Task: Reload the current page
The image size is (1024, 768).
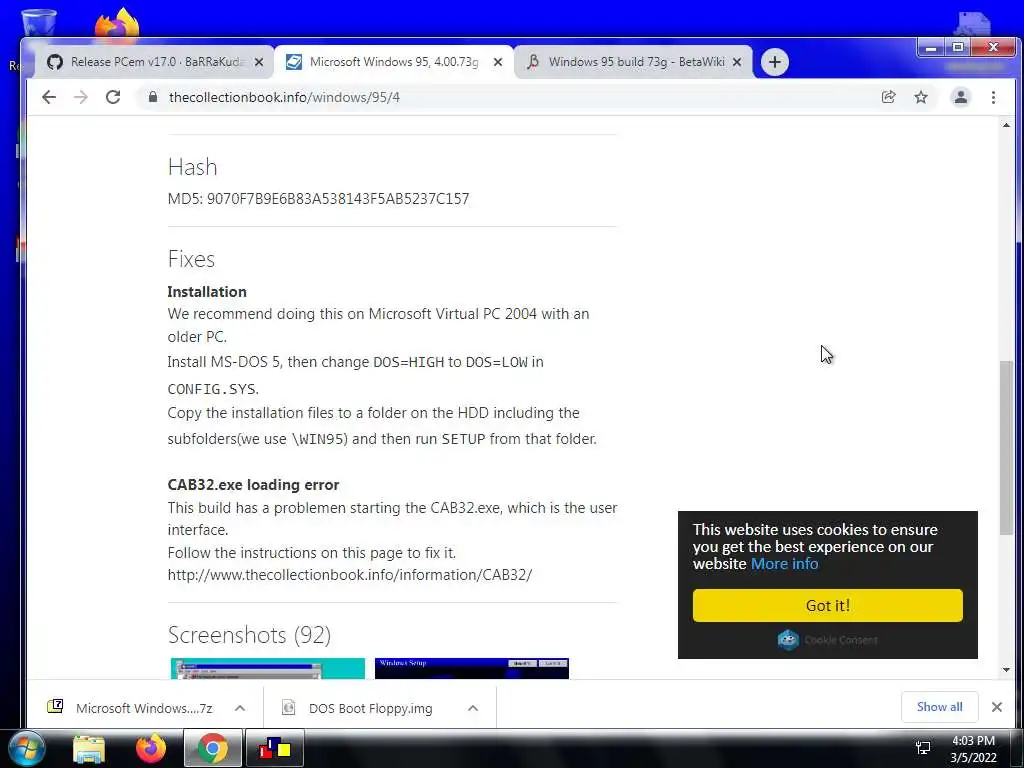Action: [x=113, y=97]
